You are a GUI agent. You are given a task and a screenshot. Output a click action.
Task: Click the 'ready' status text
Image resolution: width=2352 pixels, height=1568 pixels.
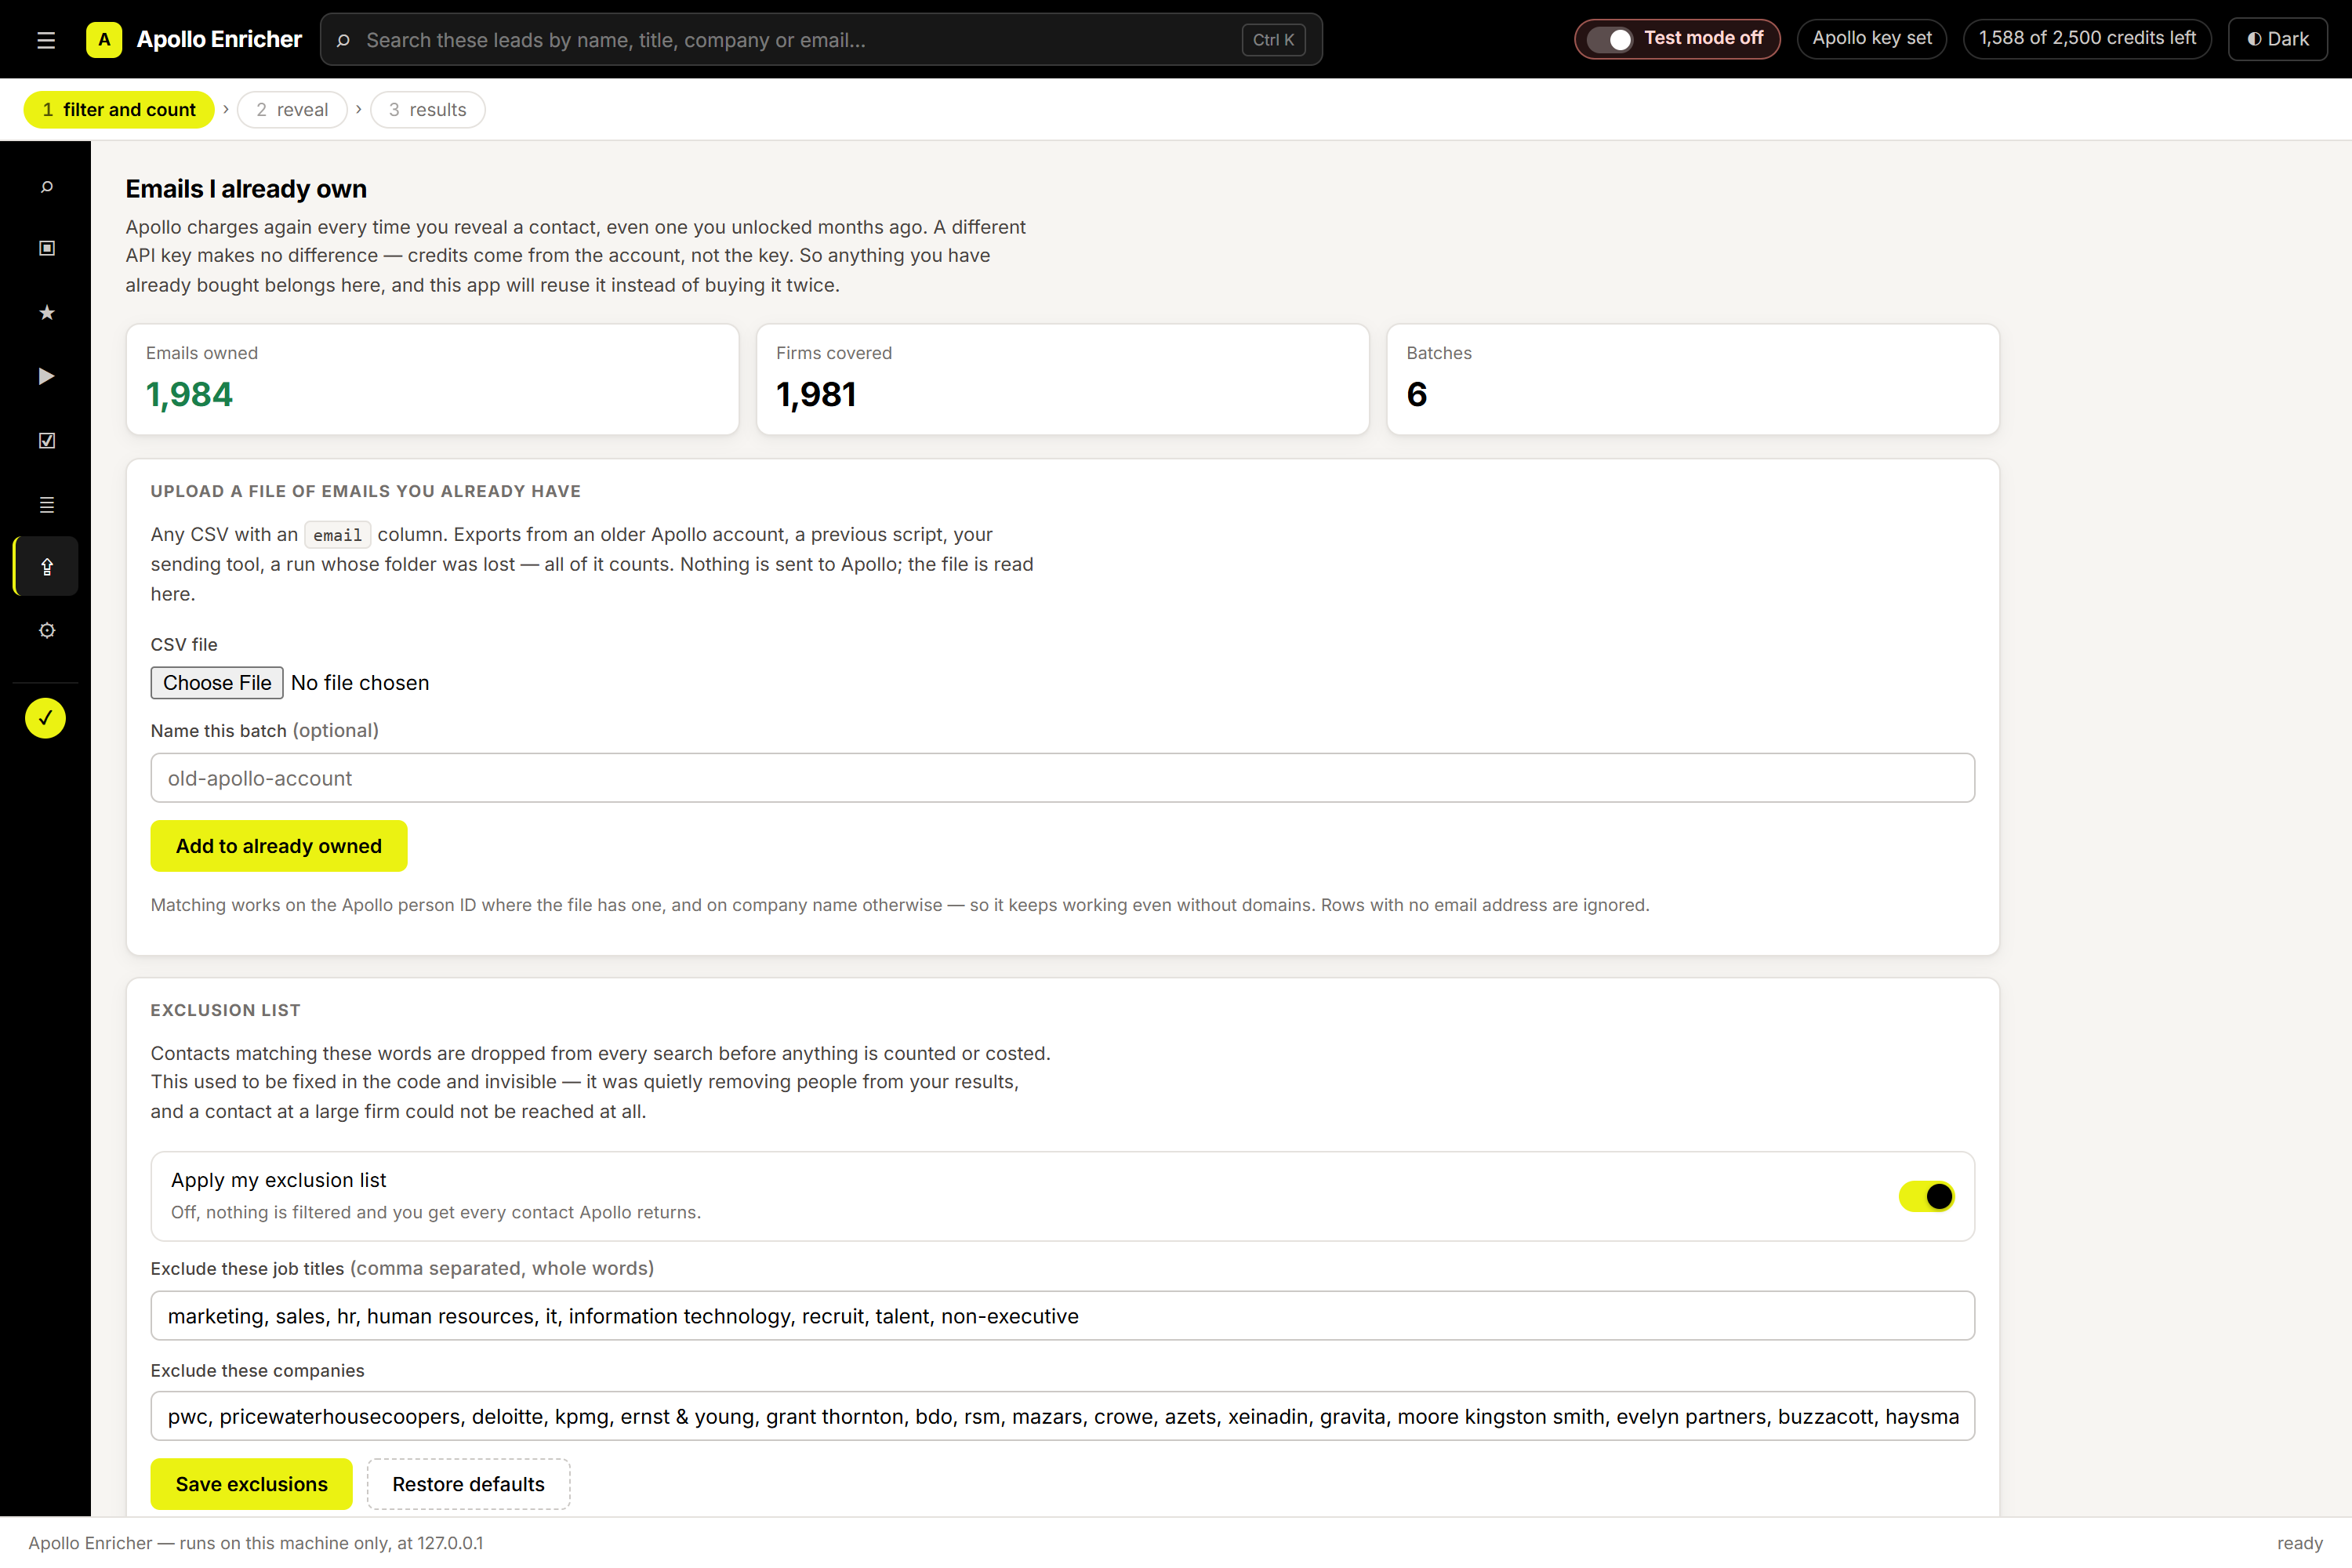(x=2300, y=1543)
